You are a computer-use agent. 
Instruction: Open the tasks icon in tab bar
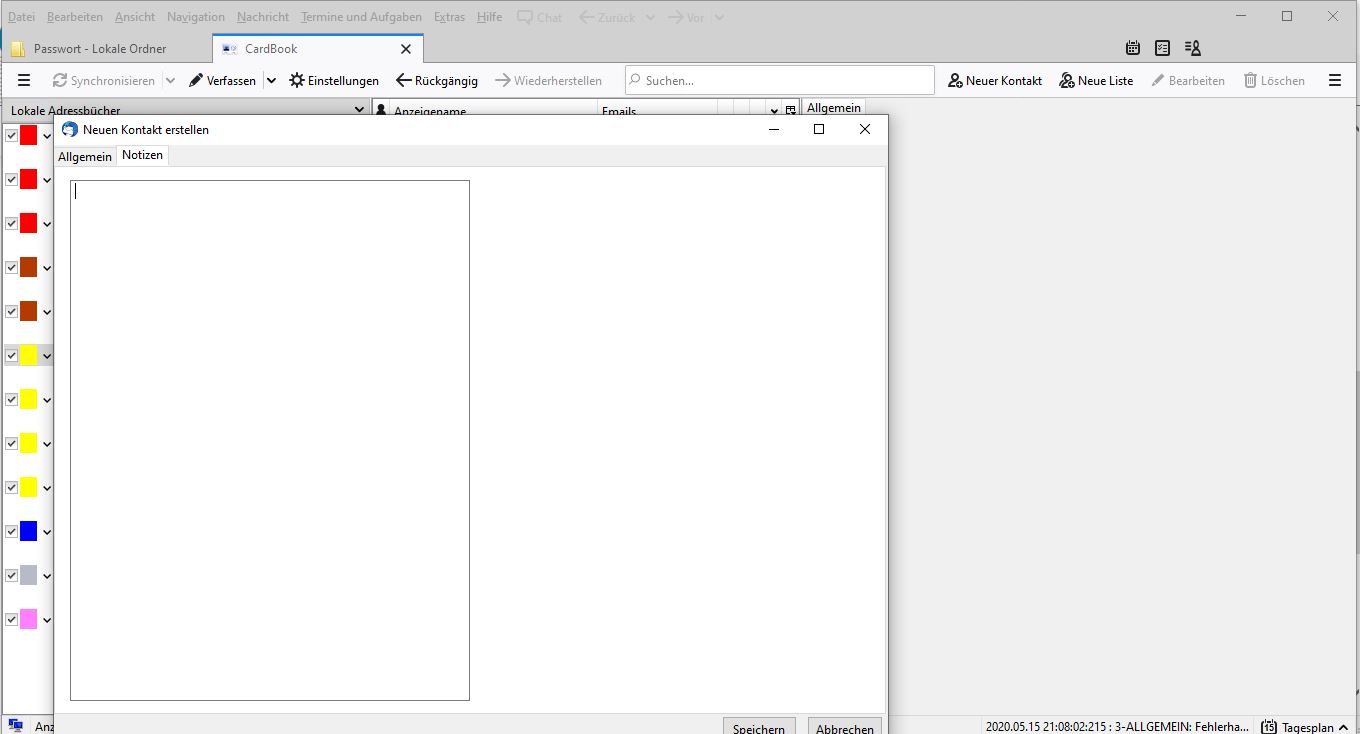(1162, 48)
